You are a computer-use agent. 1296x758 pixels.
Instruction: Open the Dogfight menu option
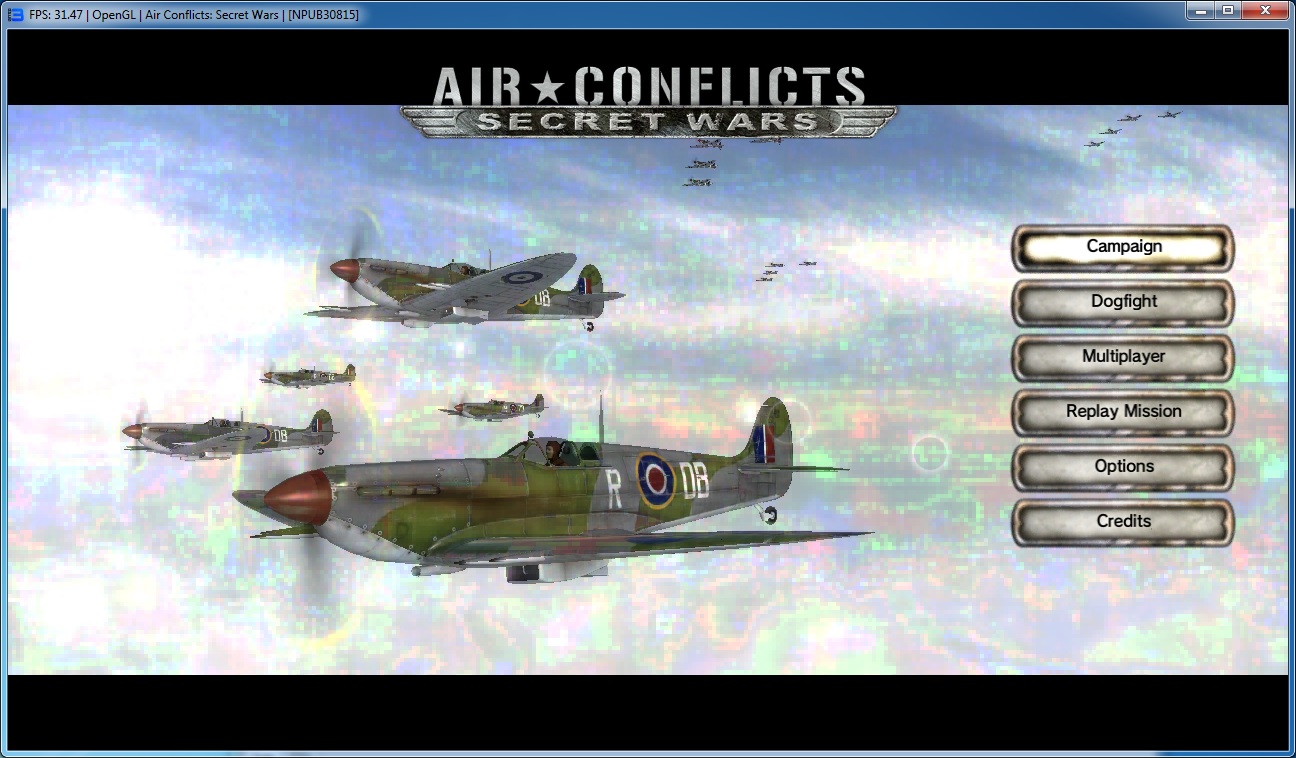point(1123,302)
